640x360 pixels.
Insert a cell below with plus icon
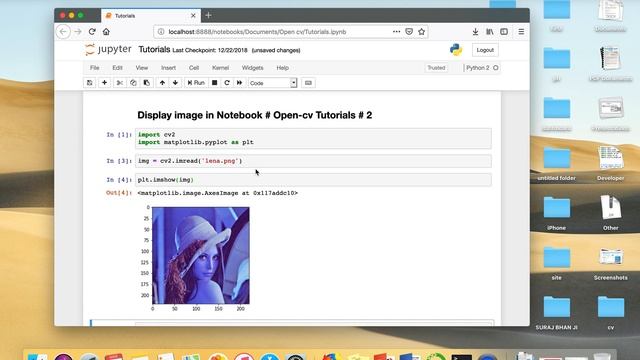104,83
